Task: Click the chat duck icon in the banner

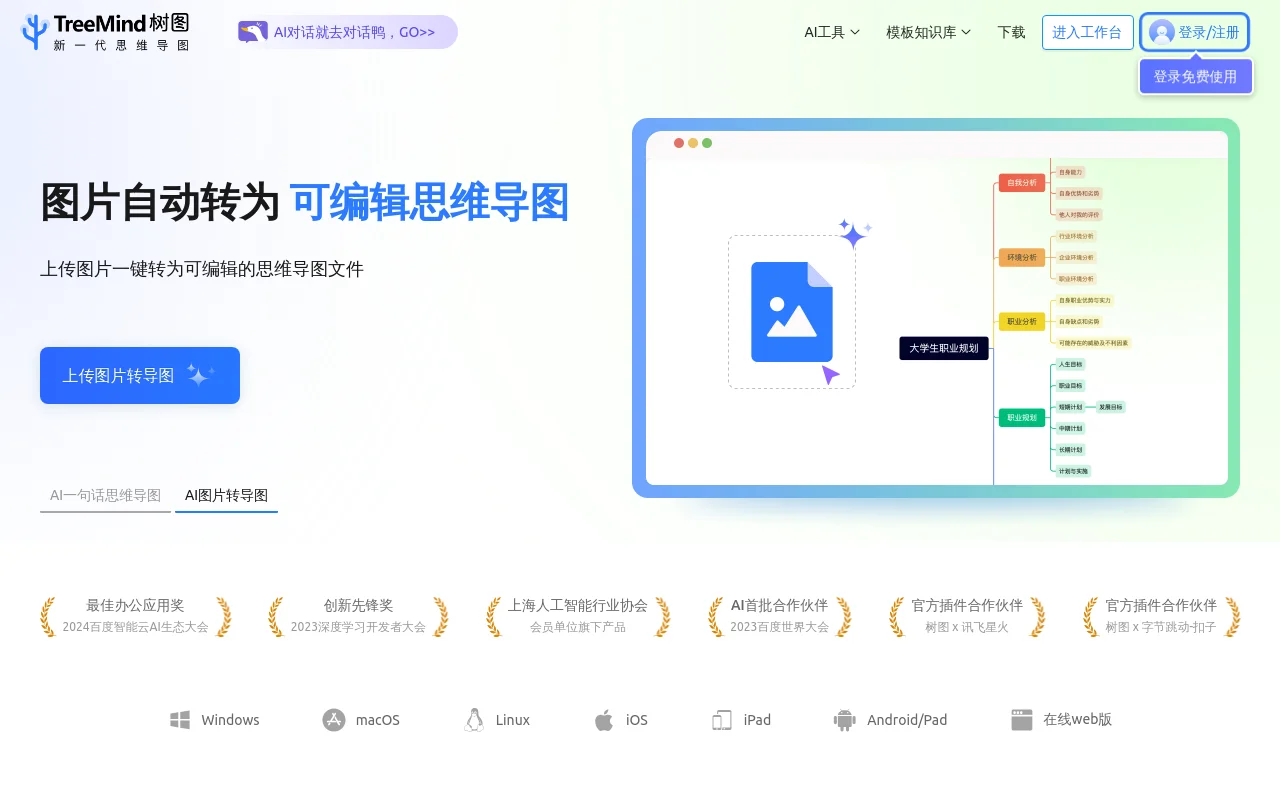Action: 254,31
